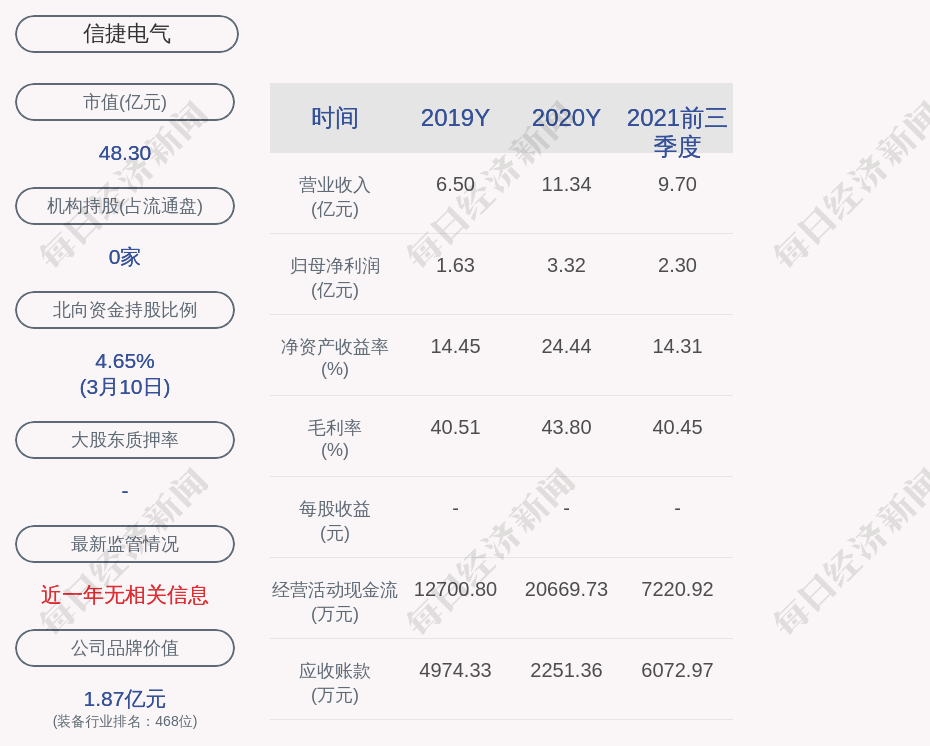Click the 14.31 return on equity value
Image resolution: width=930 pixels, height=746 pixels.
tap(677, 346)
